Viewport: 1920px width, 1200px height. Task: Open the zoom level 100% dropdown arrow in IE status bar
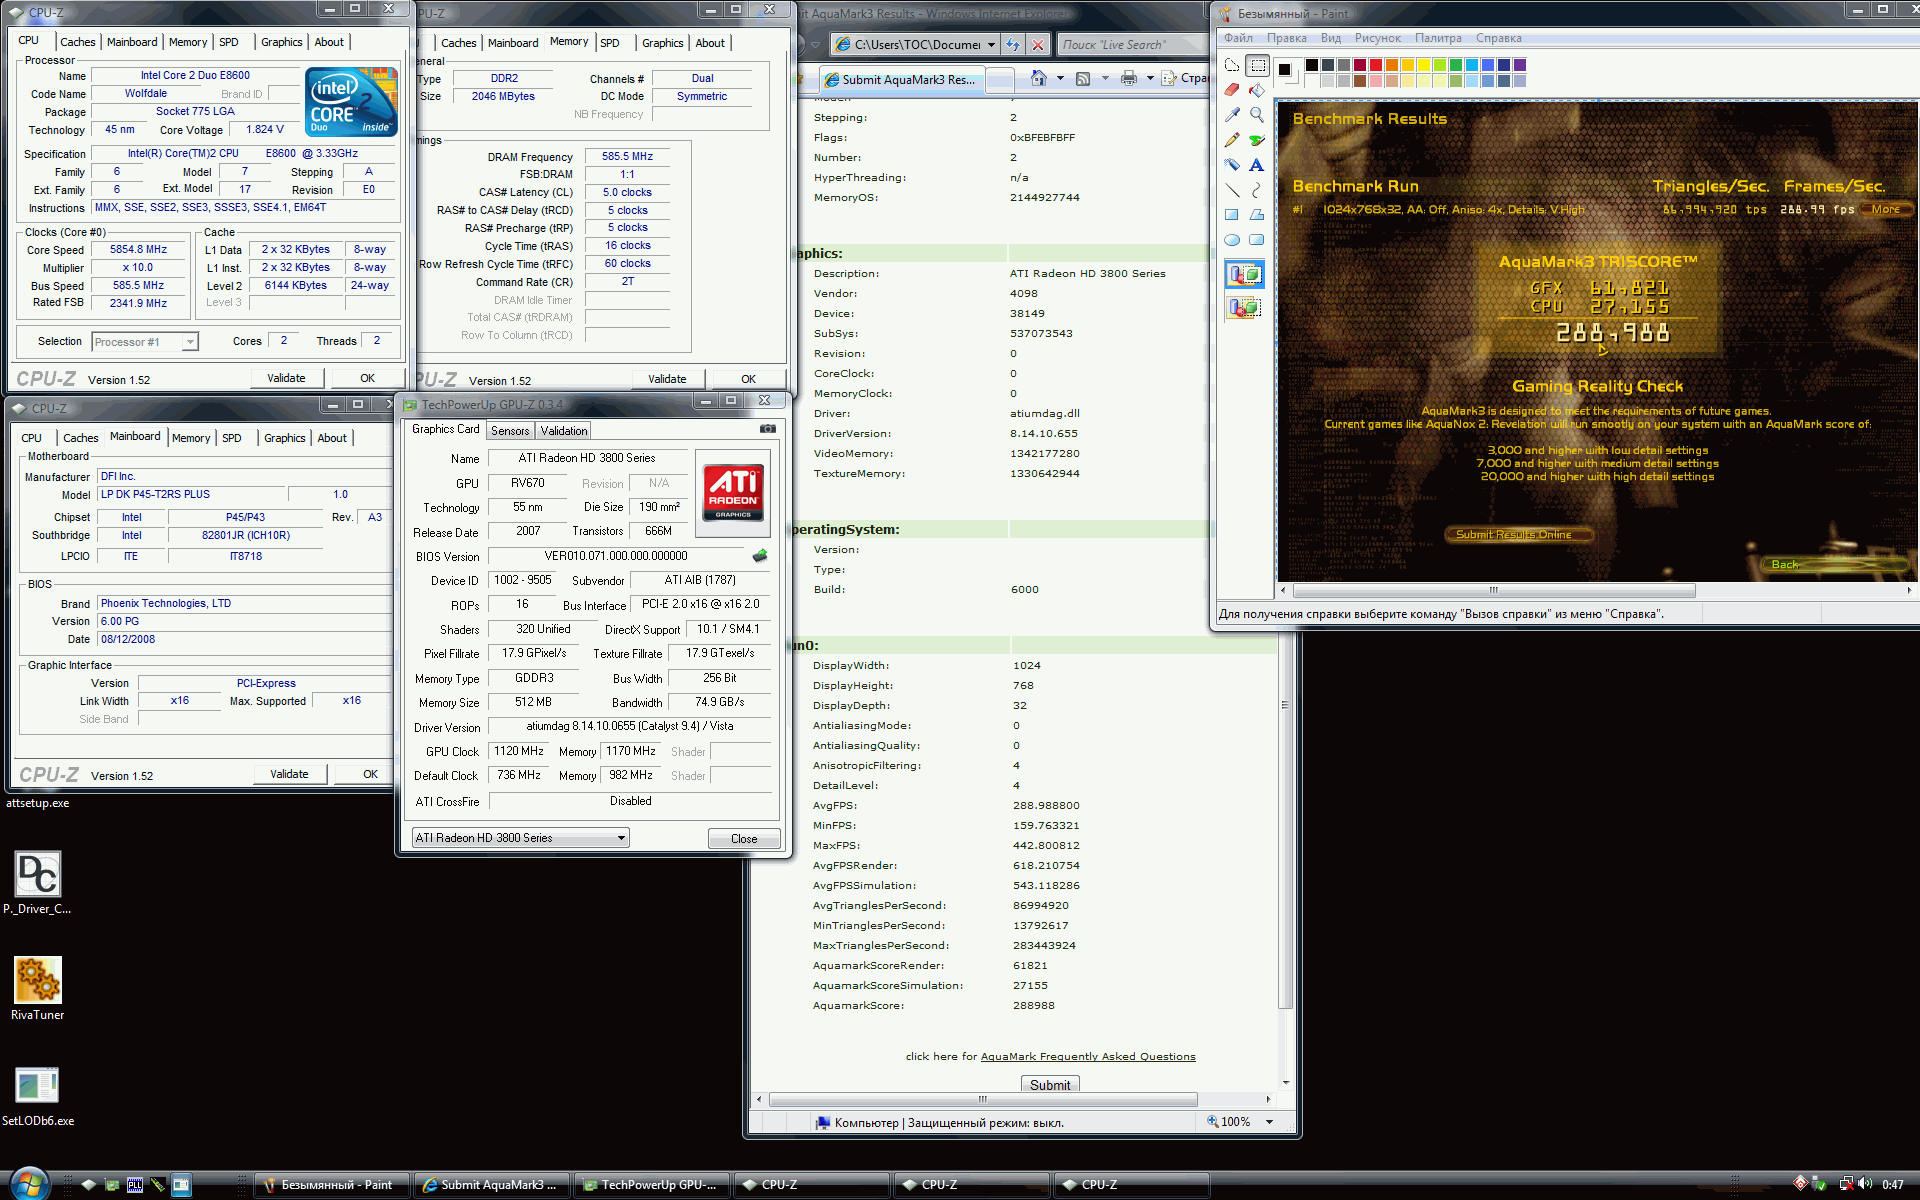1269,1122
